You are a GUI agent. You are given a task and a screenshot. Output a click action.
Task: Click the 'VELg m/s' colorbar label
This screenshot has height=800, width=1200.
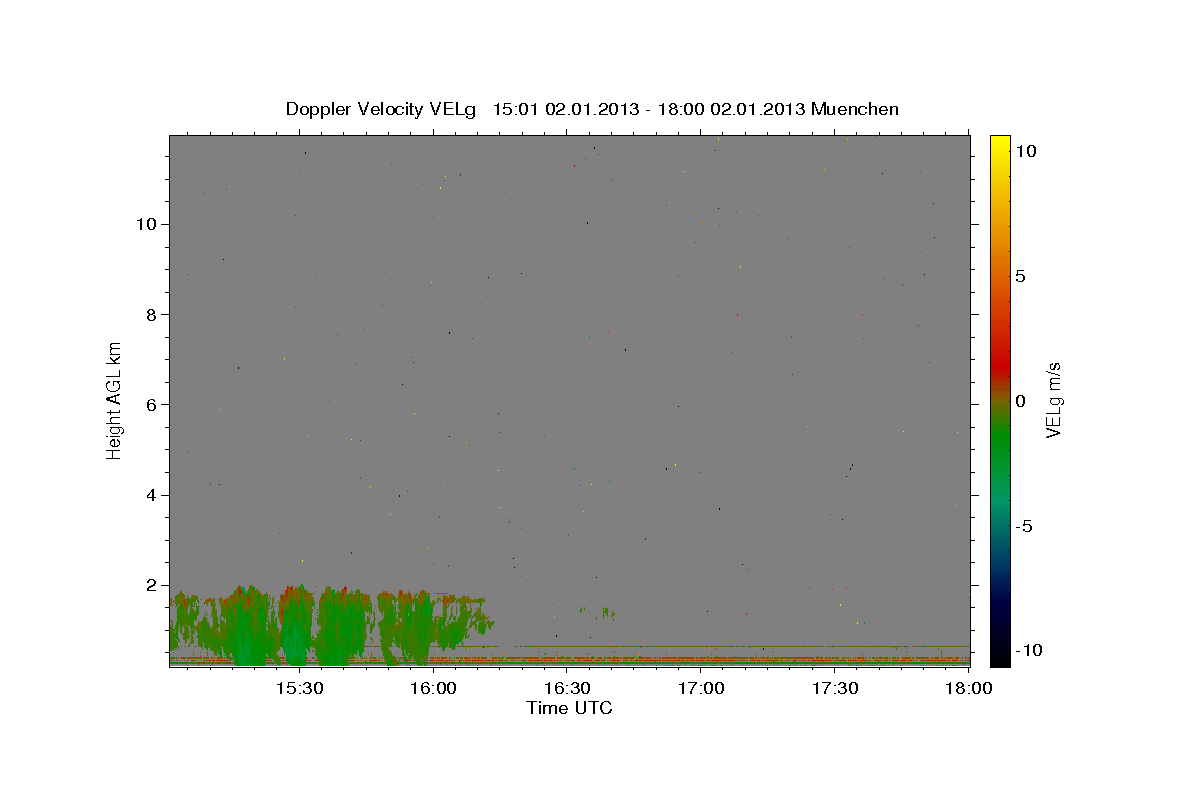click(1052, 399)
